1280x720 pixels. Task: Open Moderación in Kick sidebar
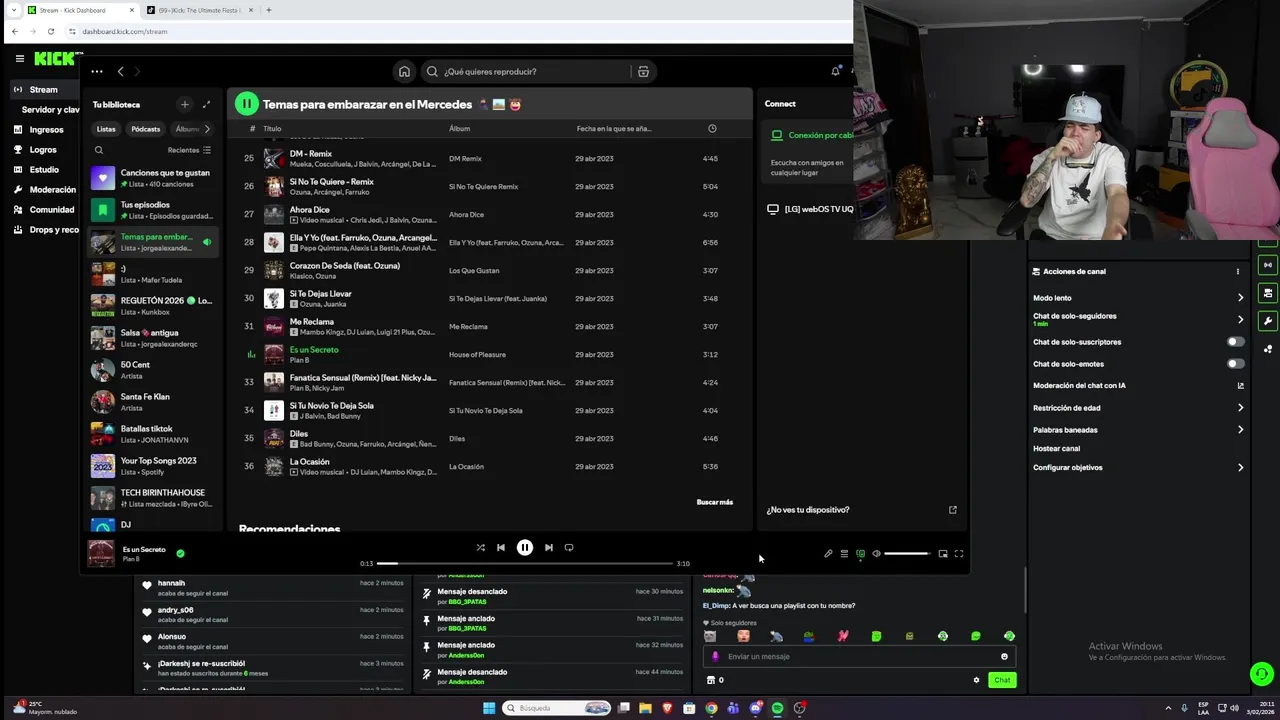click(52, 189)
